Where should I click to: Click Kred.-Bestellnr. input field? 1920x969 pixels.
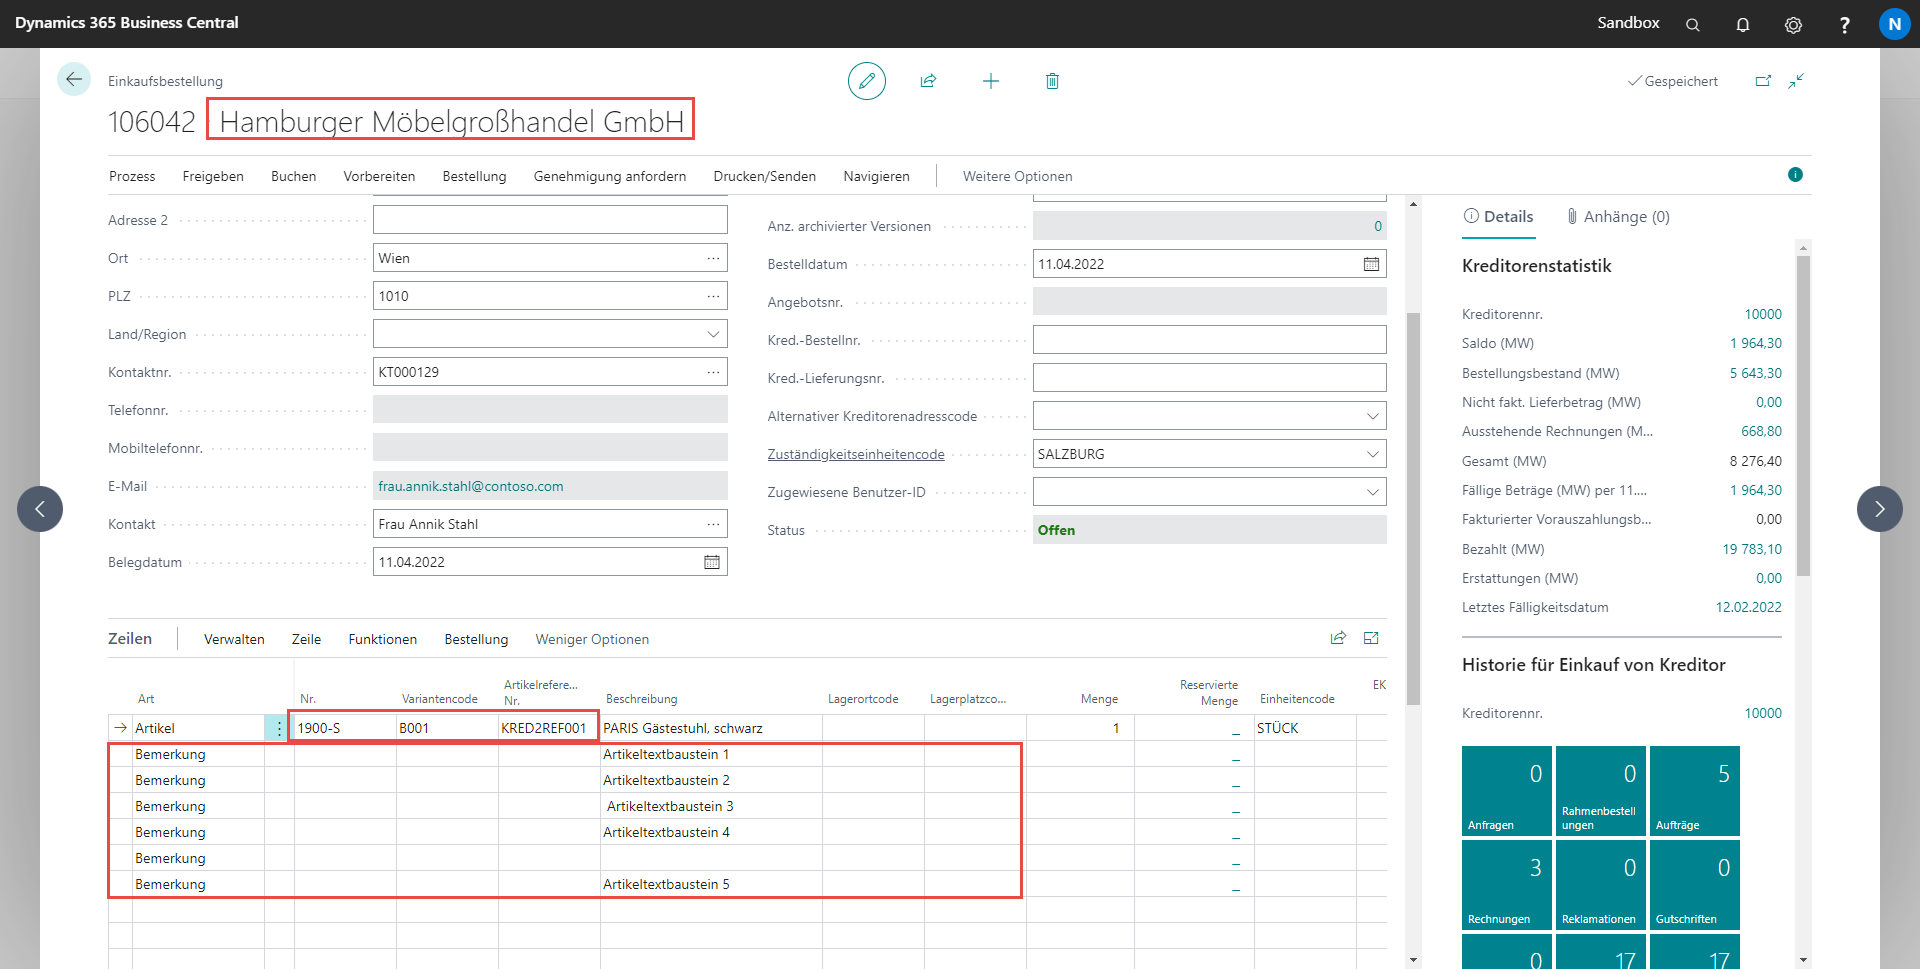point(1209,340)
